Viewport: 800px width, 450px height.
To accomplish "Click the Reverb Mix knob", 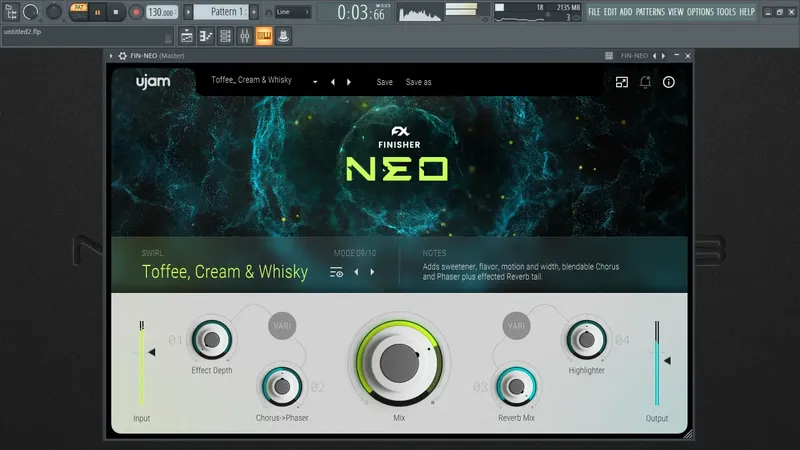I will pos(516,386).
